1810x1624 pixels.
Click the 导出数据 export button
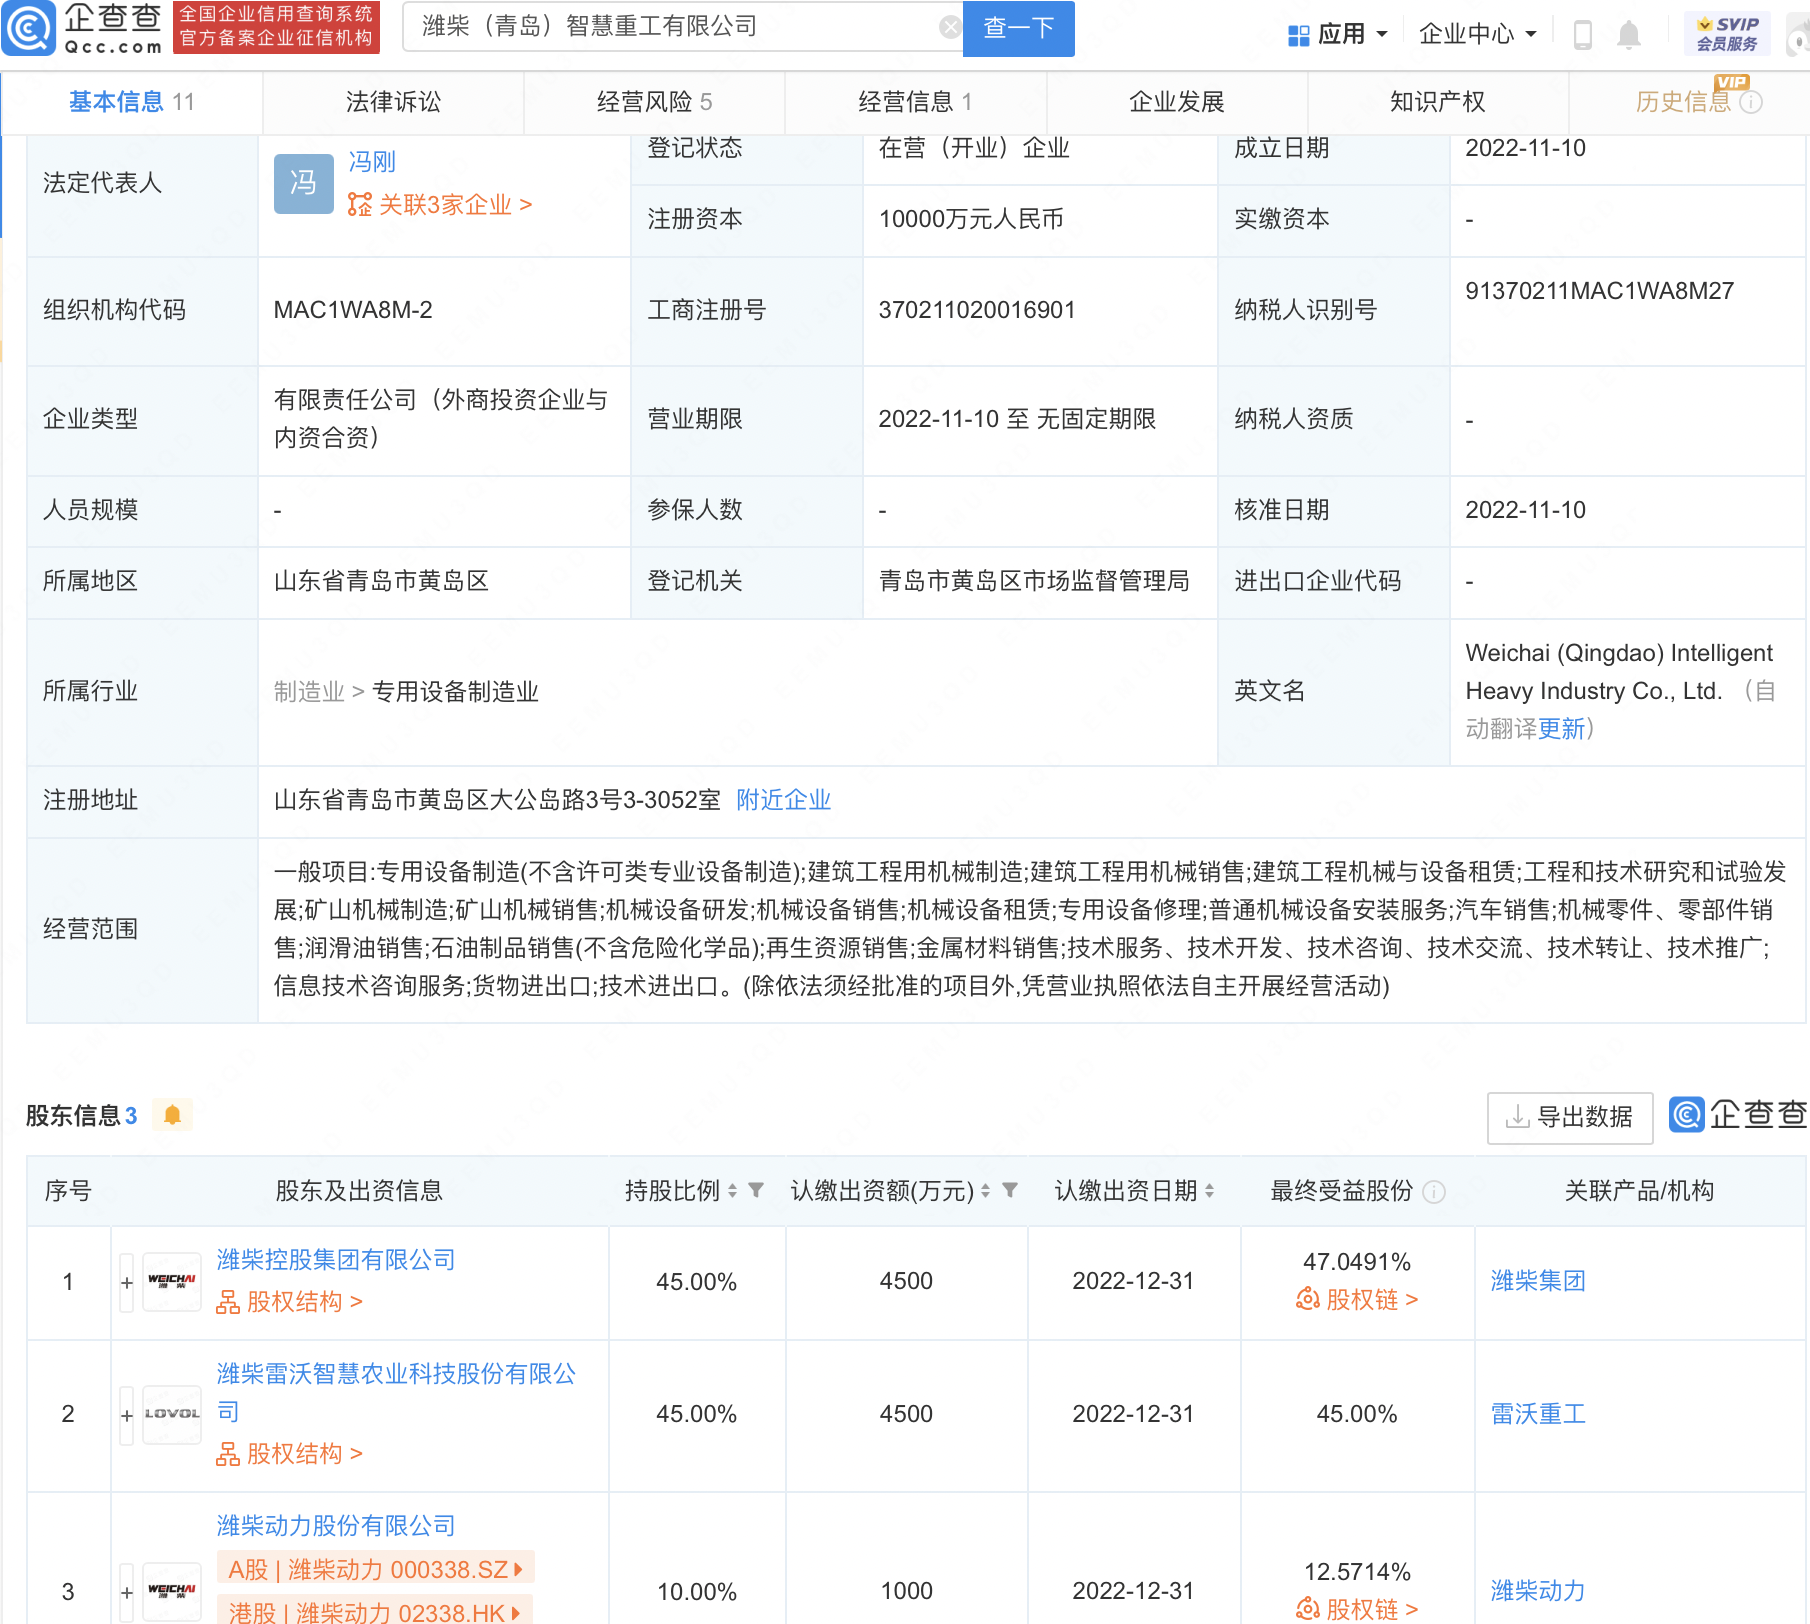point(1569,1117)
